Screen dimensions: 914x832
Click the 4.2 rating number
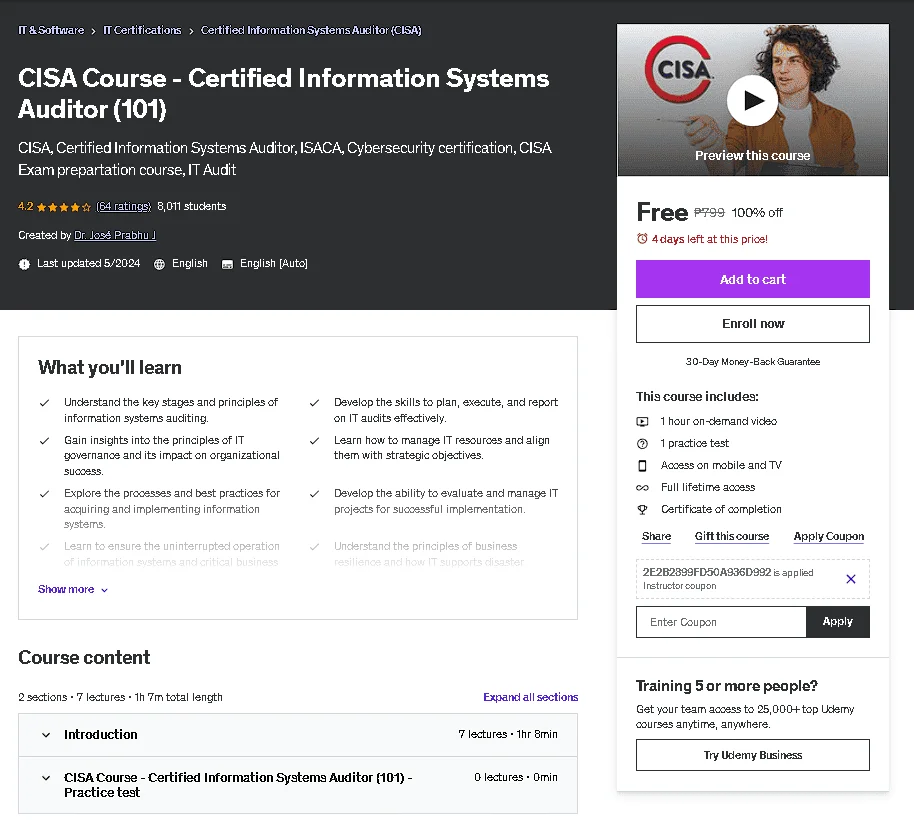tap(26, 206)
